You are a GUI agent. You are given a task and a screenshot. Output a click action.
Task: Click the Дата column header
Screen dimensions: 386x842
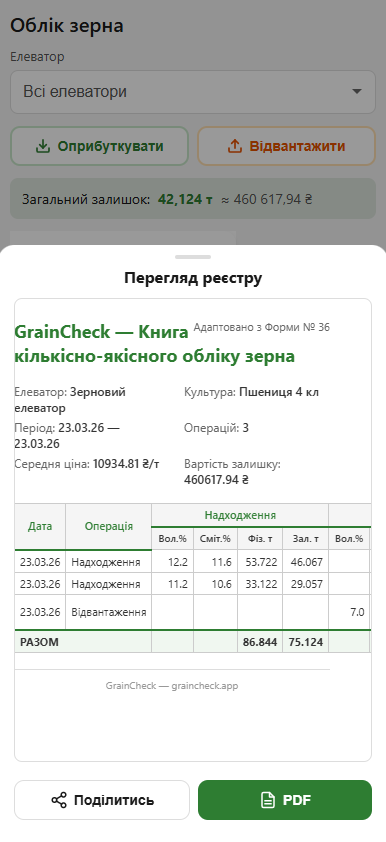coord(40,526)
